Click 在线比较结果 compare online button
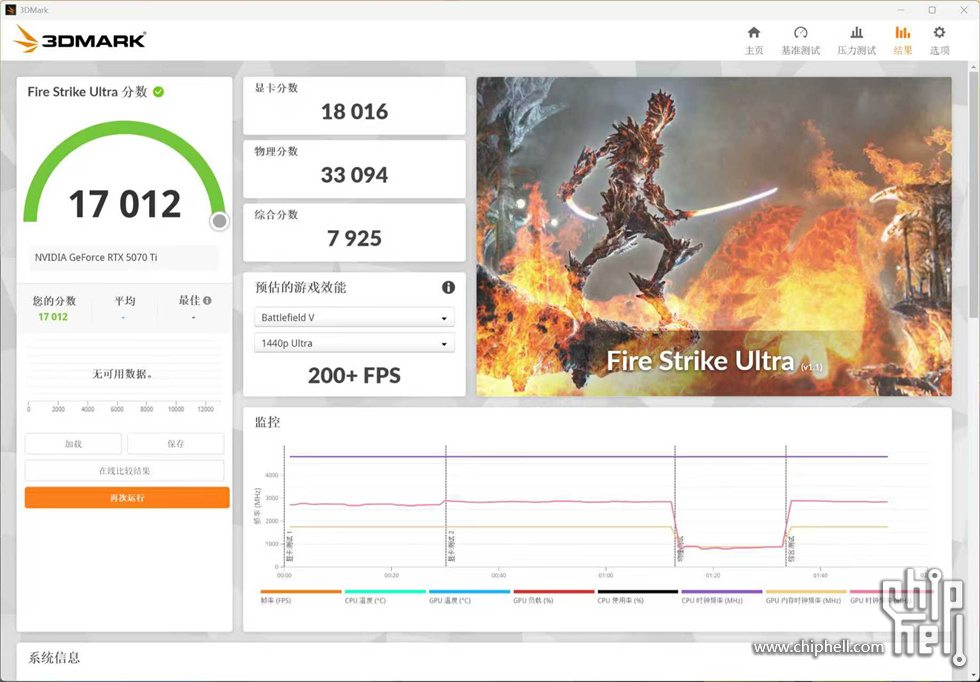This screenshot has height=682, width=980. (124, 471)
